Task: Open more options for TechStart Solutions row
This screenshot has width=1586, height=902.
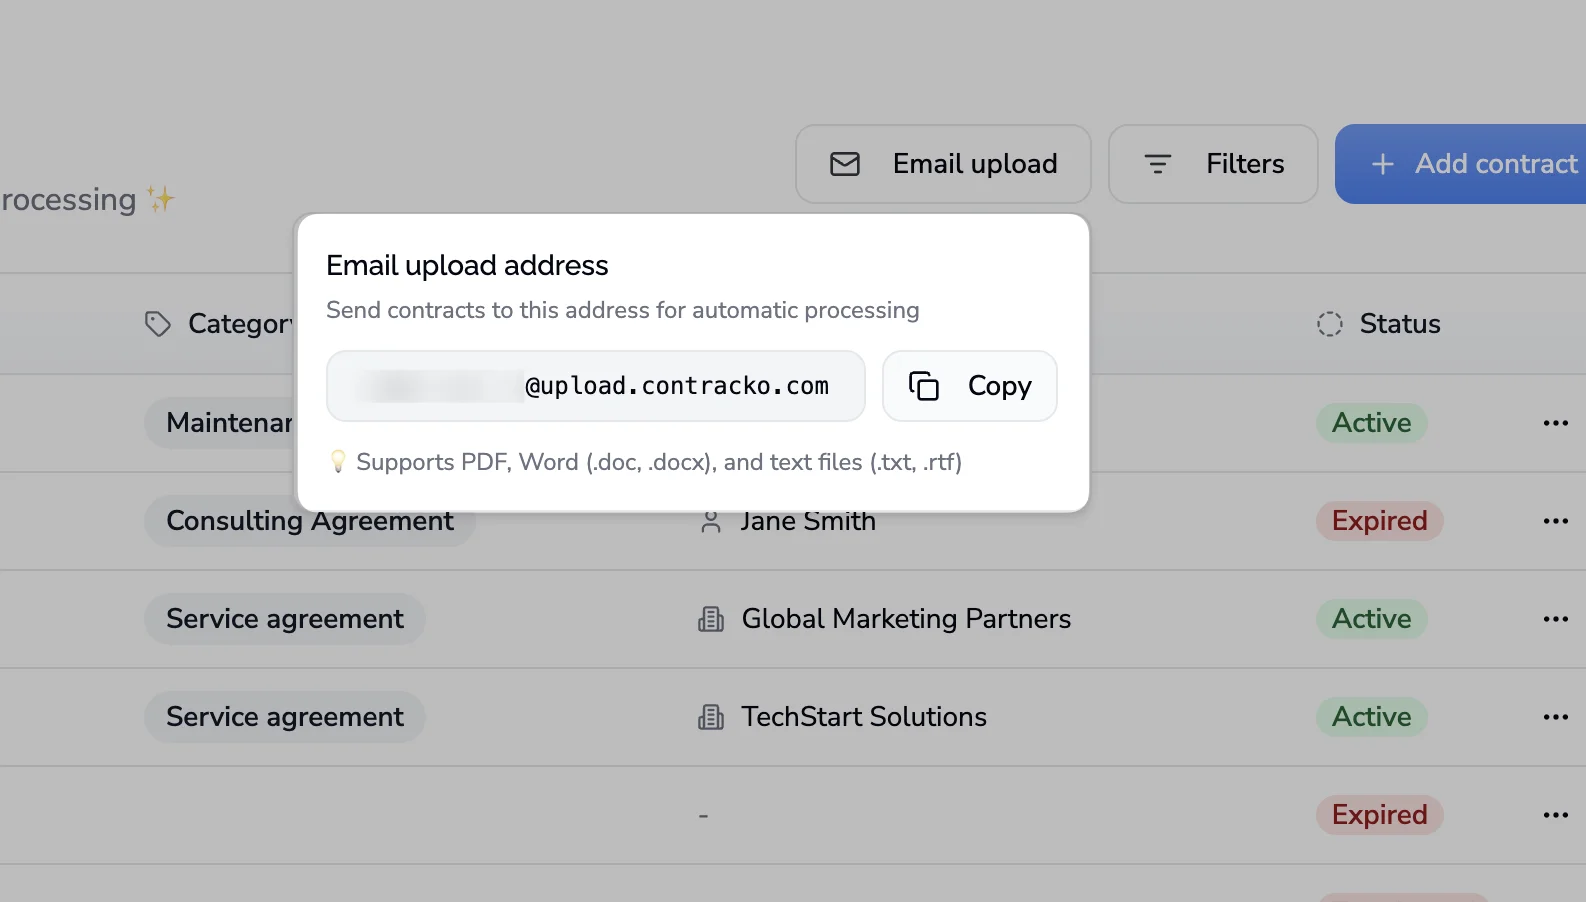Action: [x=1555, y=718]
